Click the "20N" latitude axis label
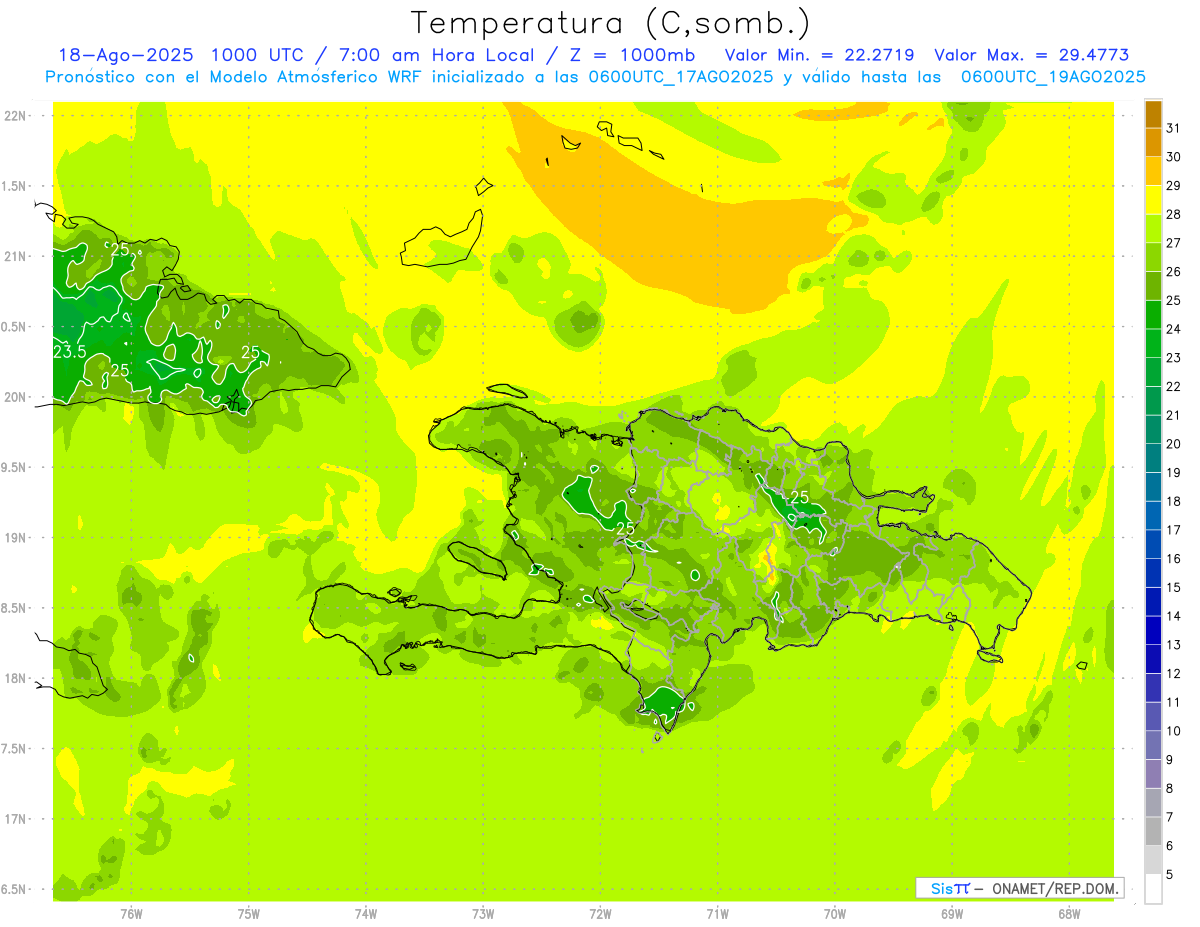 pyautogui.click(x=14, y=397)
